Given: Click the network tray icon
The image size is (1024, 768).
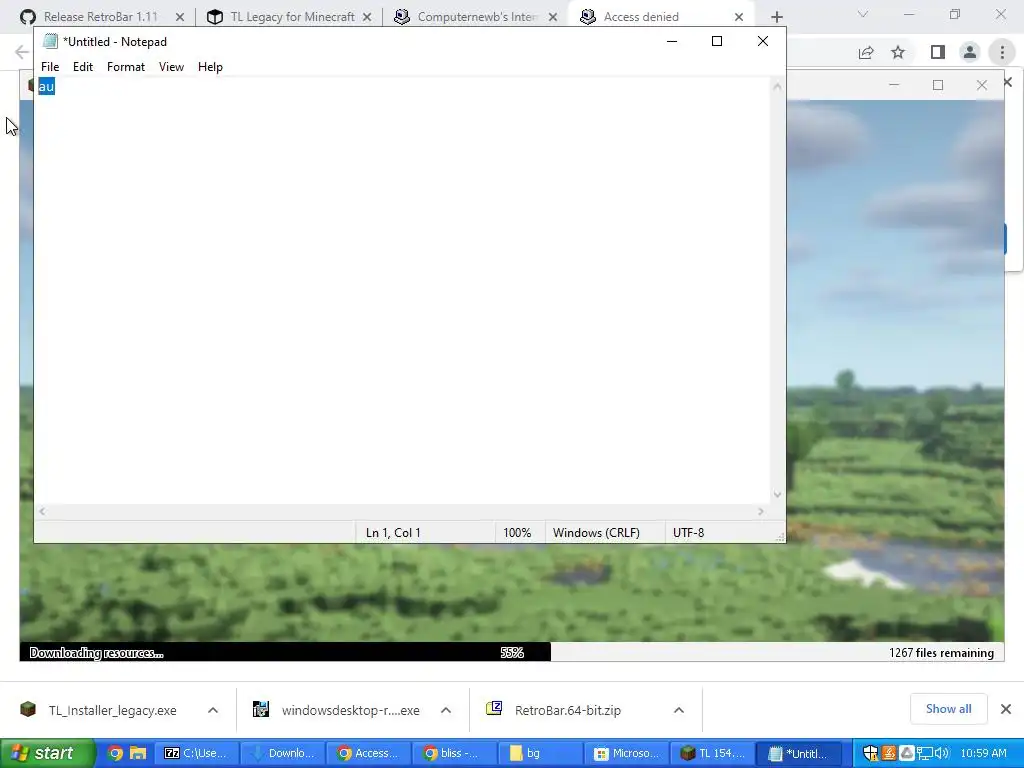Looking at the screenshot, I should click(x=924, y=753).
